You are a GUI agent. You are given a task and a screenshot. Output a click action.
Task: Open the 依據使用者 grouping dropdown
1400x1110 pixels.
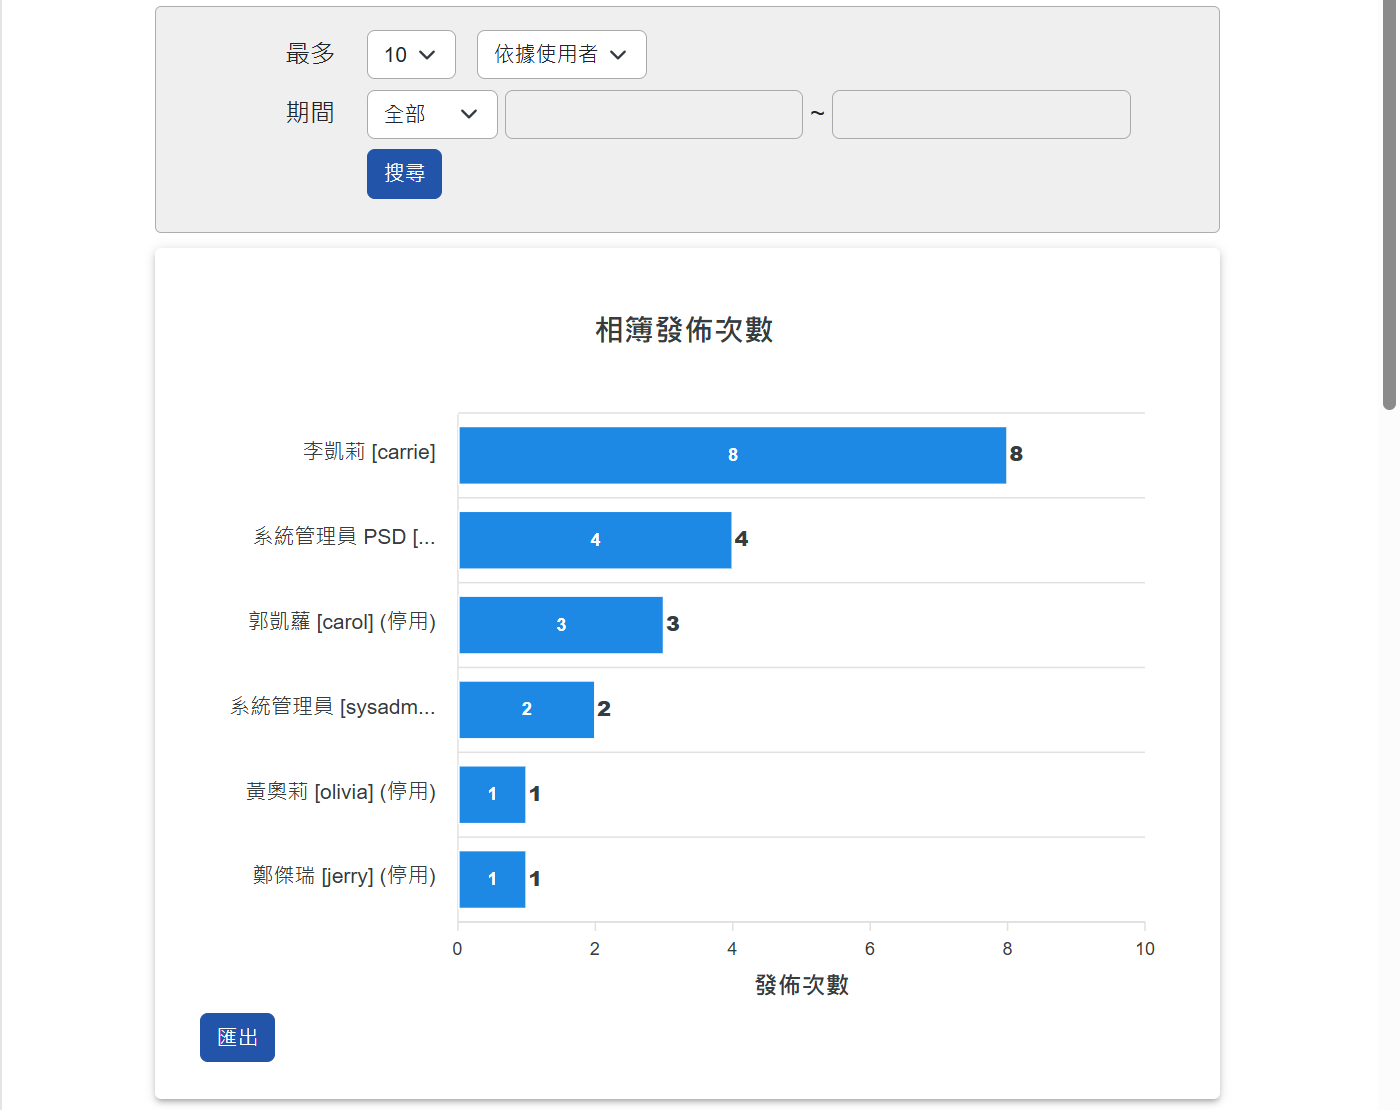point(562,54)
